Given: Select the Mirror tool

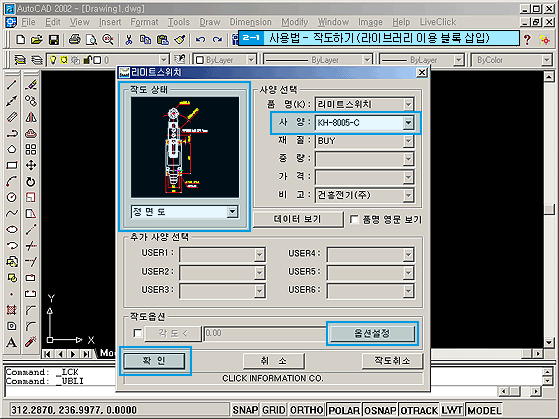Looking at the screenshot, I should [x=31, y=117].
